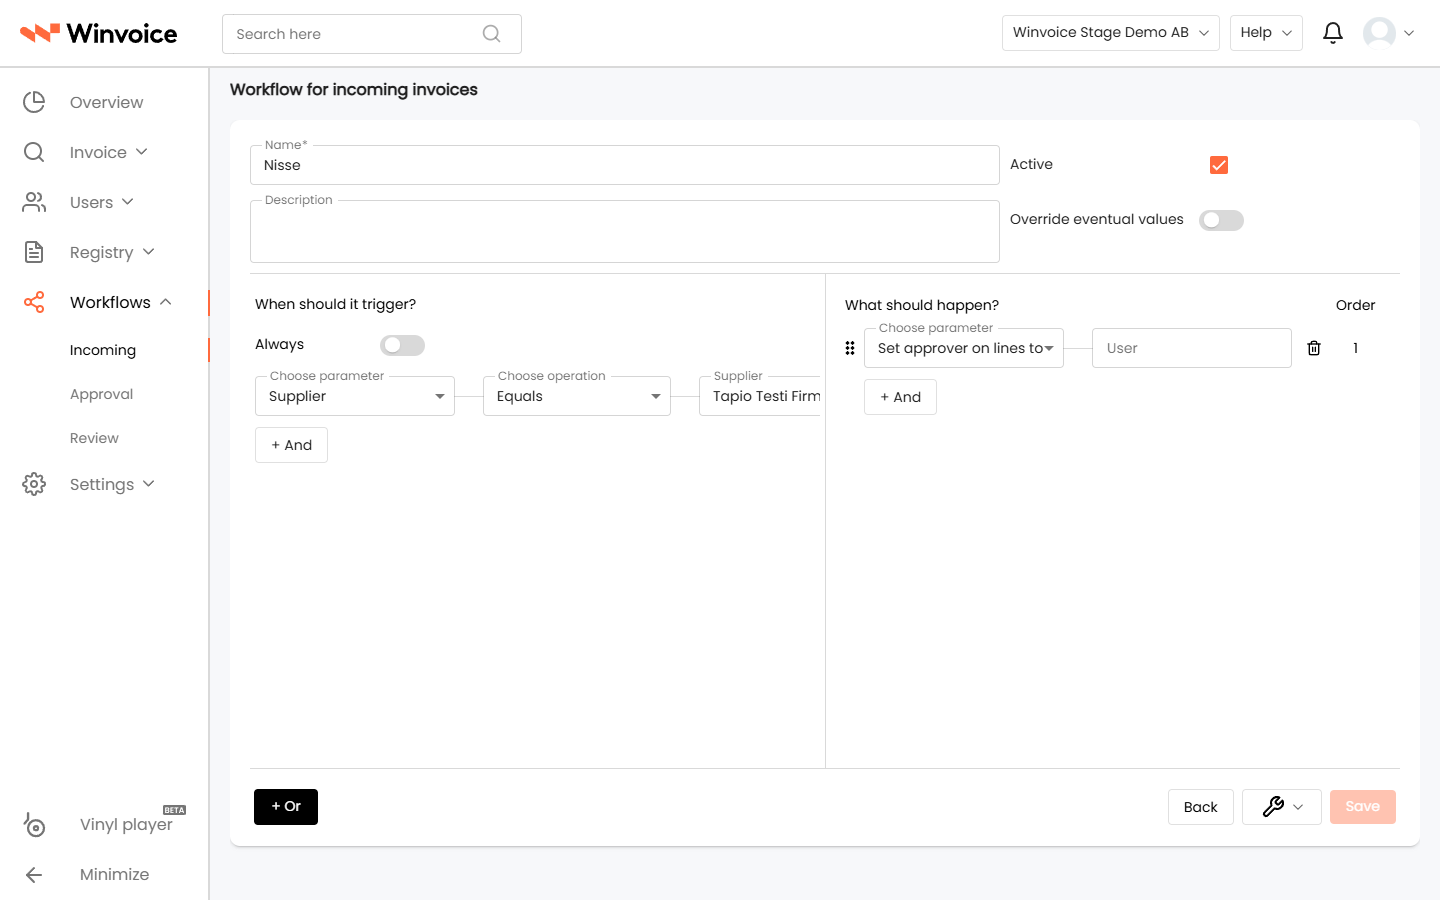Click the Name field containing Nisse
The image size is (1440, 900).
point(624,165)
